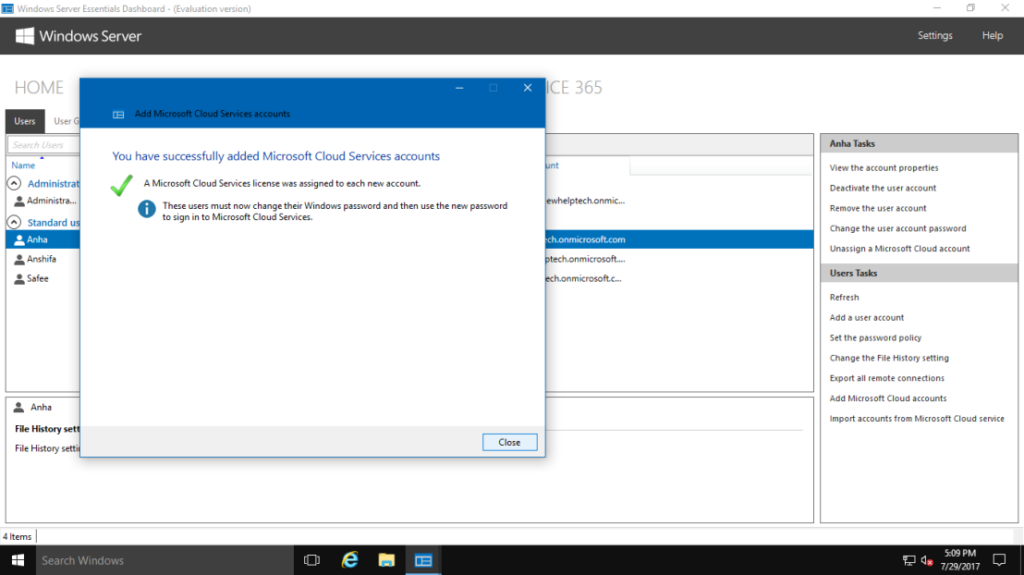Click Add a user account task
The width and height of the screenshot is (1024, 575).
click(x=867, y=318)
